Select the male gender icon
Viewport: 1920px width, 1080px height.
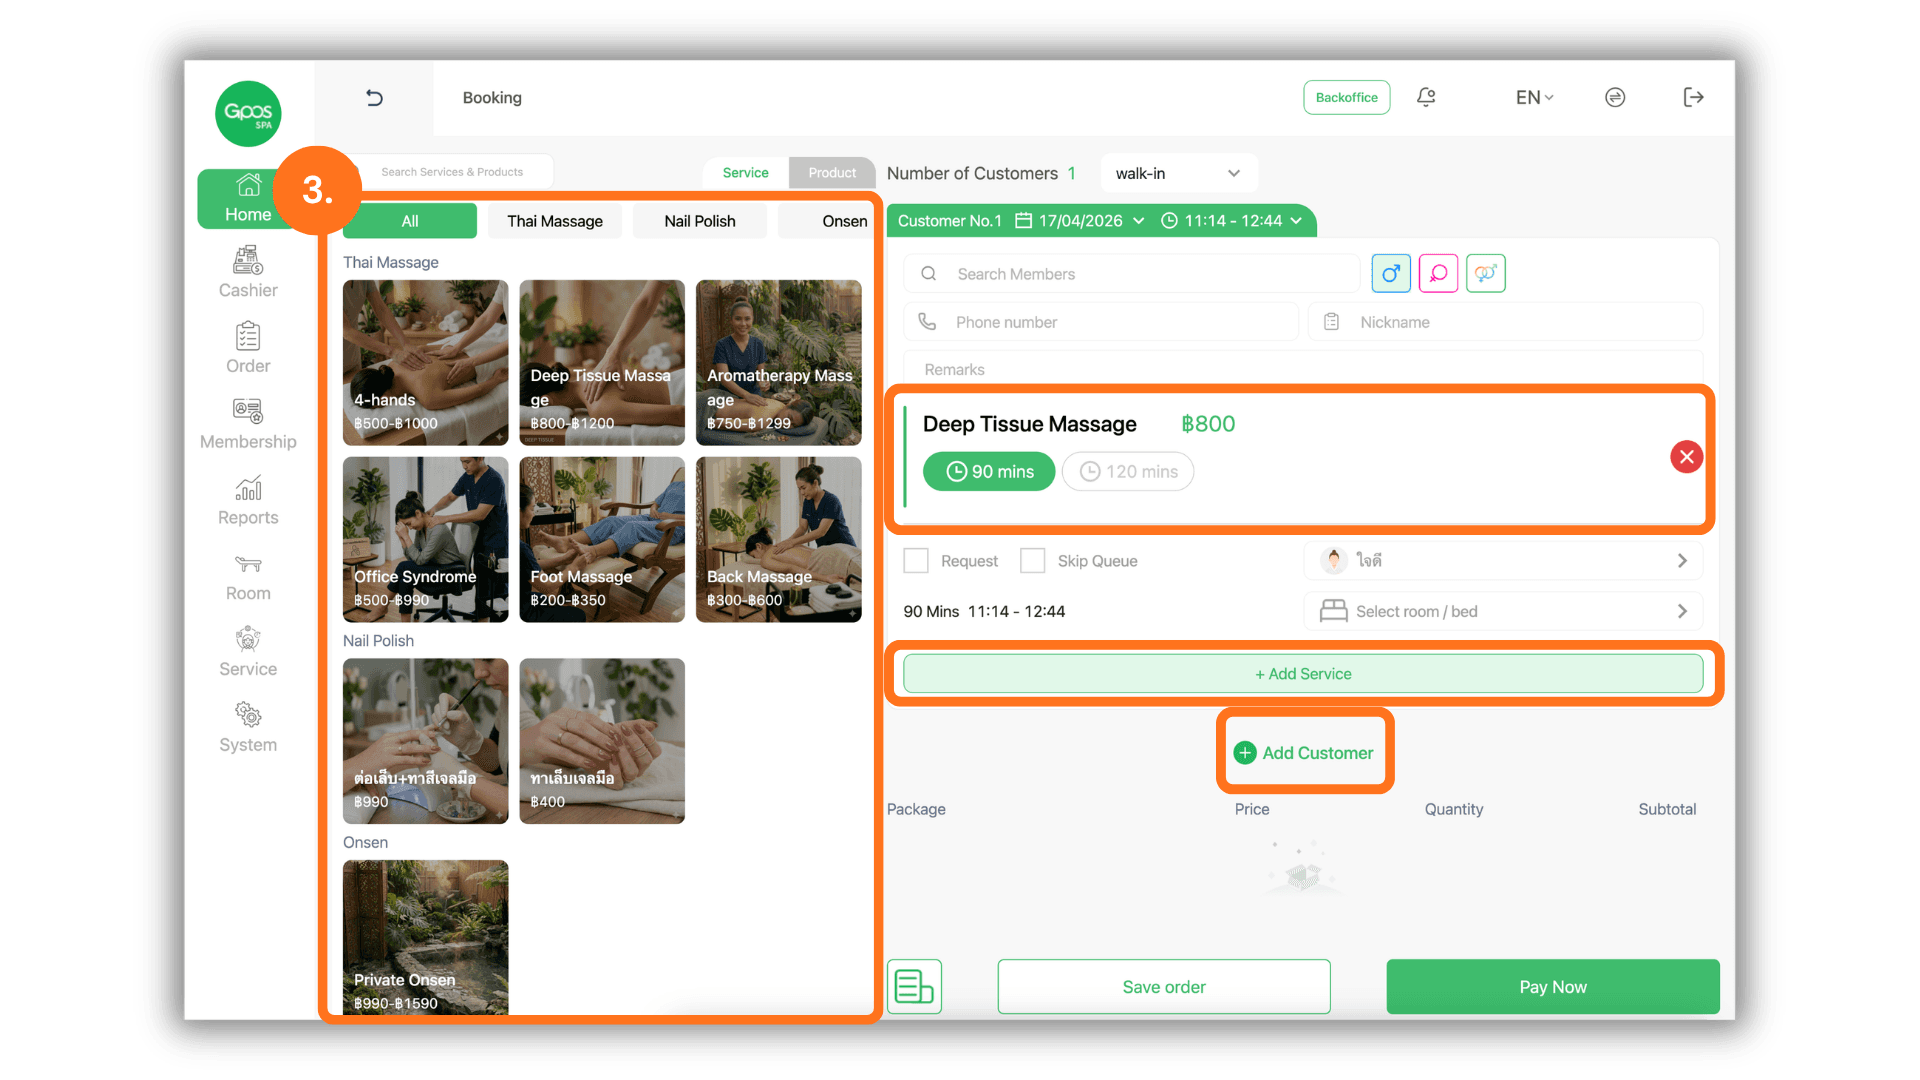[x=1391, y=273]
